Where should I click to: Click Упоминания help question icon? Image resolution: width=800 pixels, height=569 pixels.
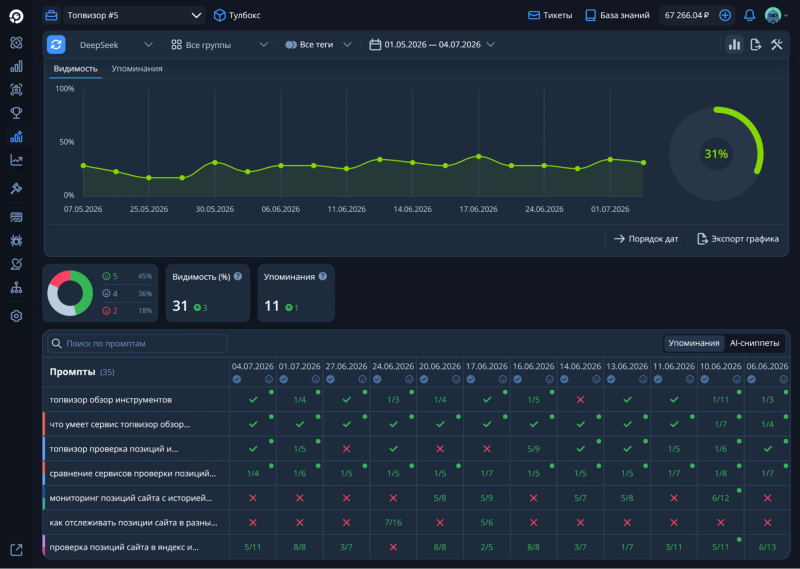322,277
